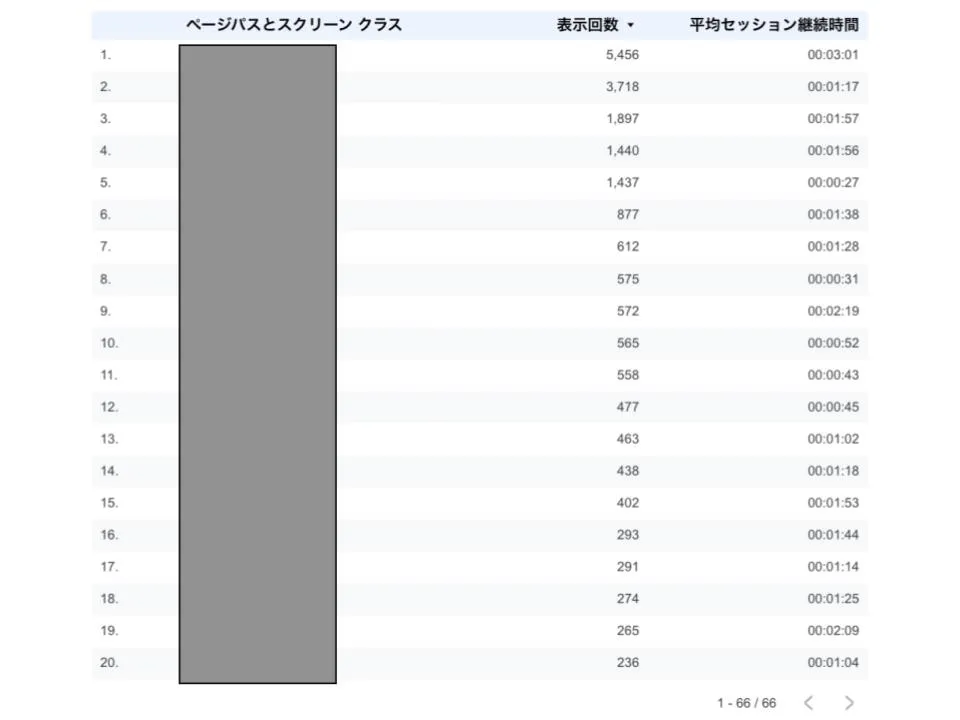Click session duration 00:00:31
Image resolution: width=960 pixels, height=720 pixels.
(833, 279)
